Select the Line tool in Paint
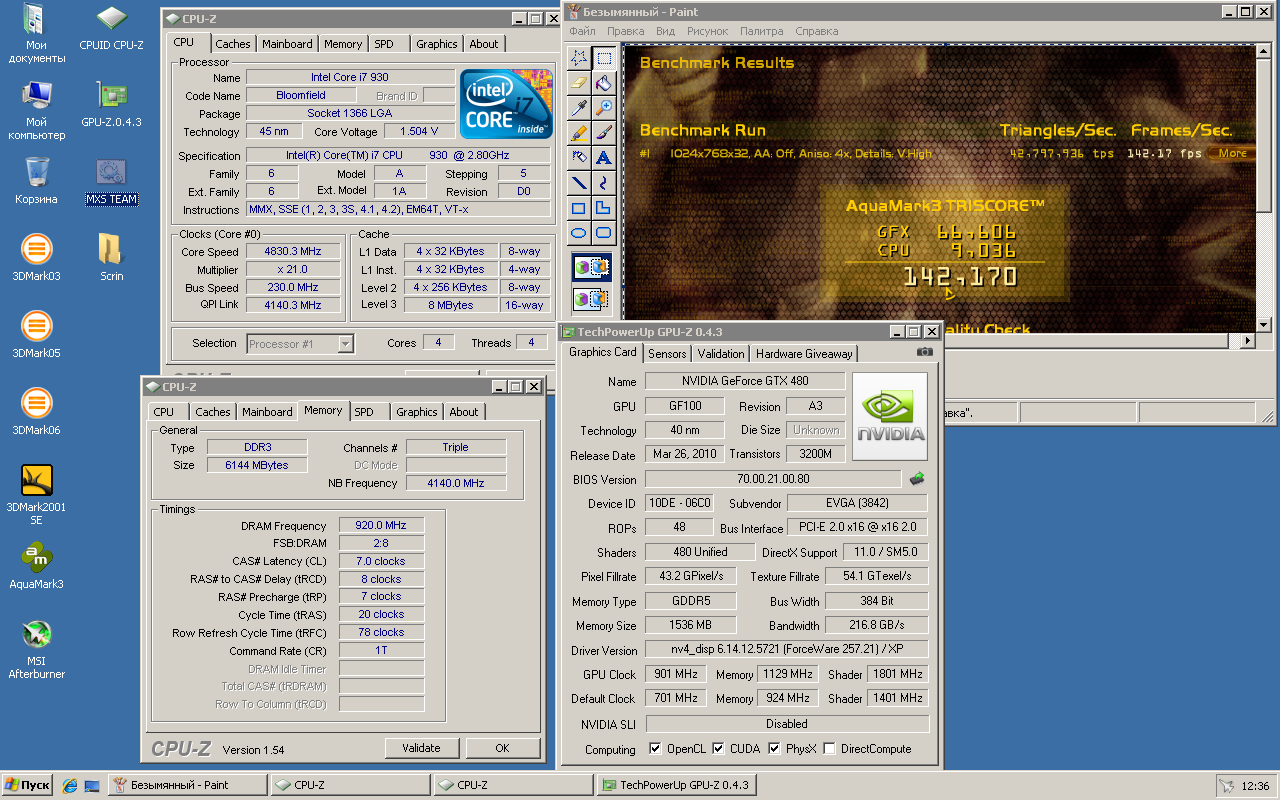Screen dimensions: 1280x800 (x=579, y=183)
